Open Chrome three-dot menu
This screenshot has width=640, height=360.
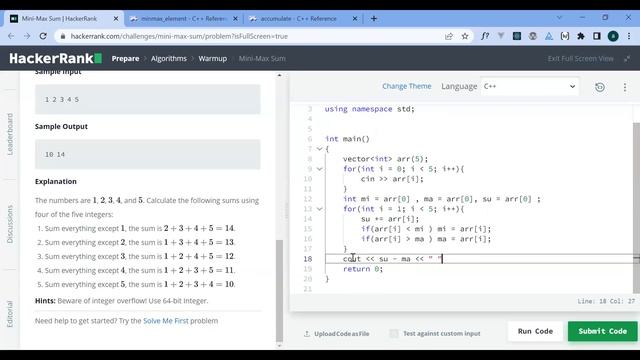pyautogui.click(x=629, y=36)
